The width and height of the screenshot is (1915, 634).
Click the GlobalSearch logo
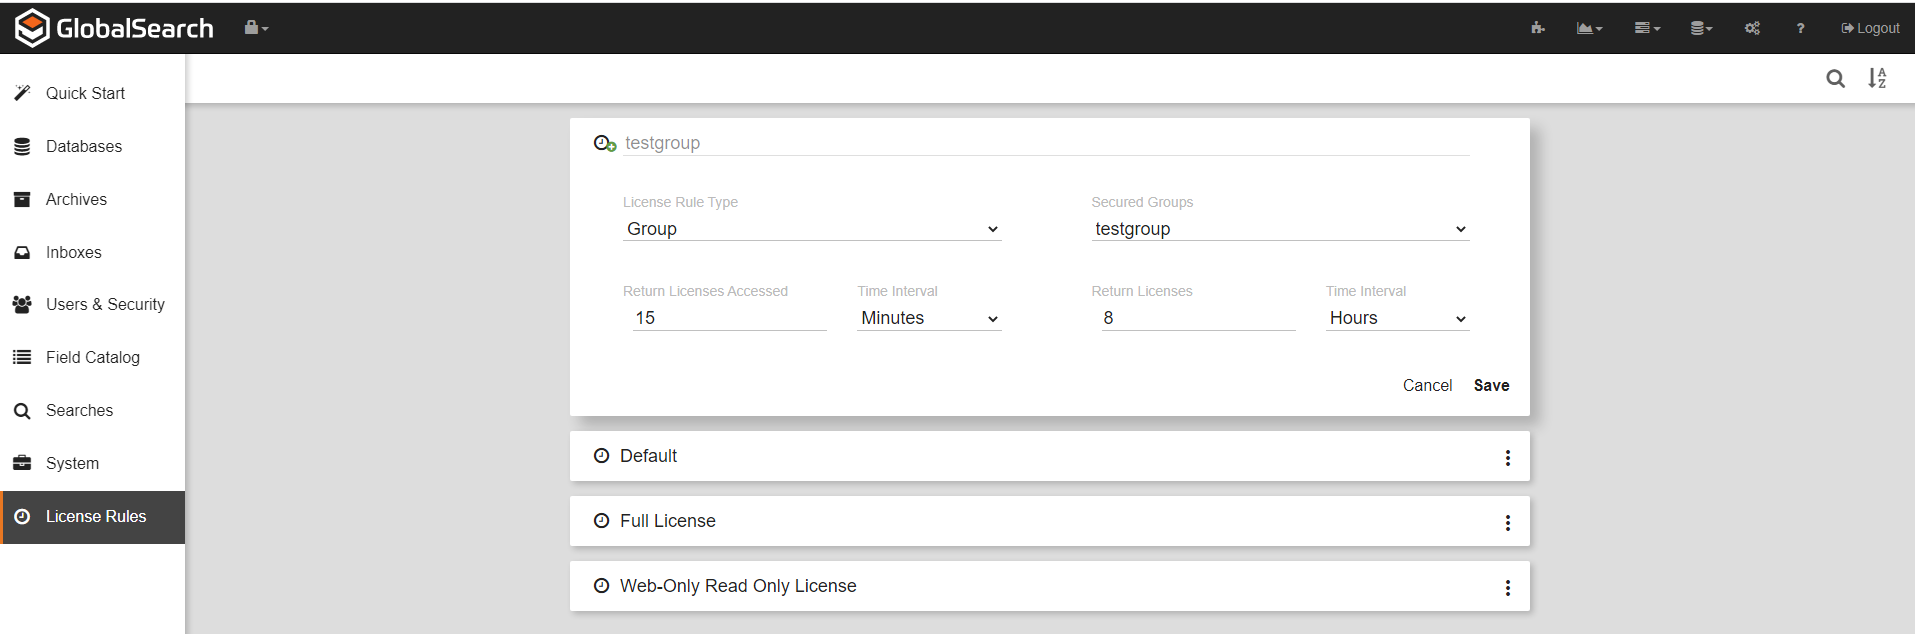[114, 28]
